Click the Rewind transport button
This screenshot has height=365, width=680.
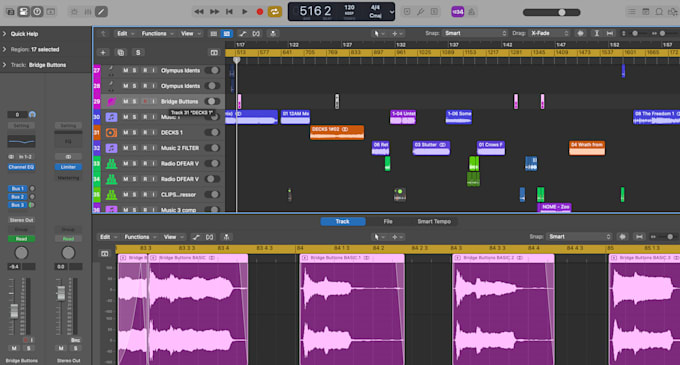(x=199, y=12)
